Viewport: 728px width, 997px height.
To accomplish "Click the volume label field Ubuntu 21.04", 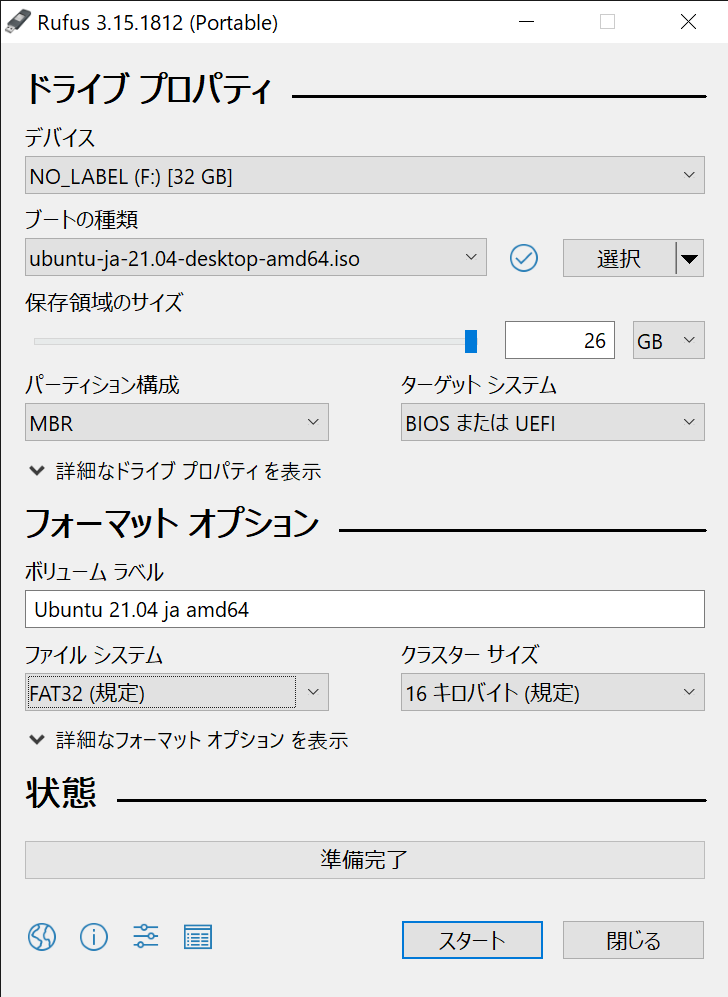I will pos(365,609).
